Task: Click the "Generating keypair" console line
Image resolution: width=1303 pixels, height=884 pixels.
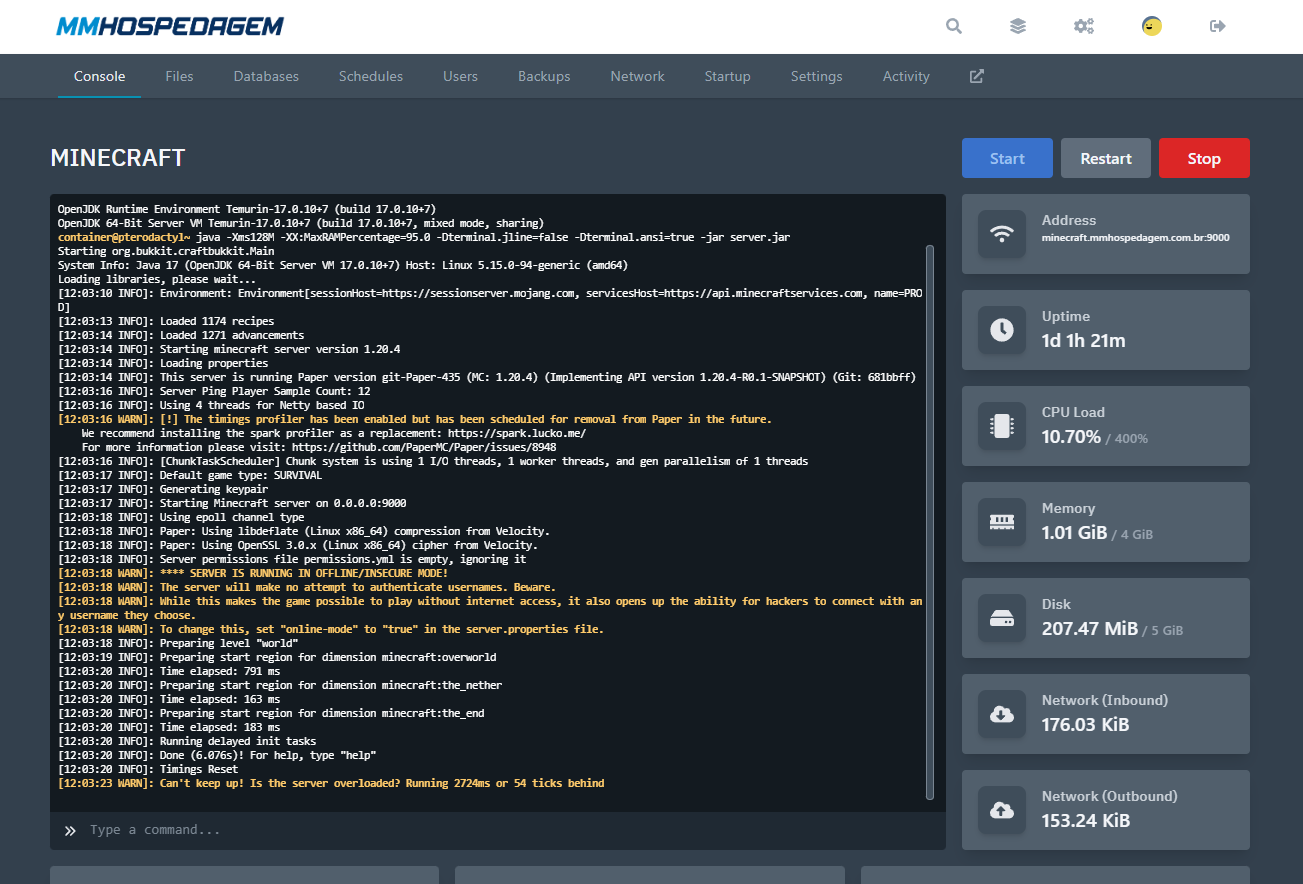Action: pos(163,489)
